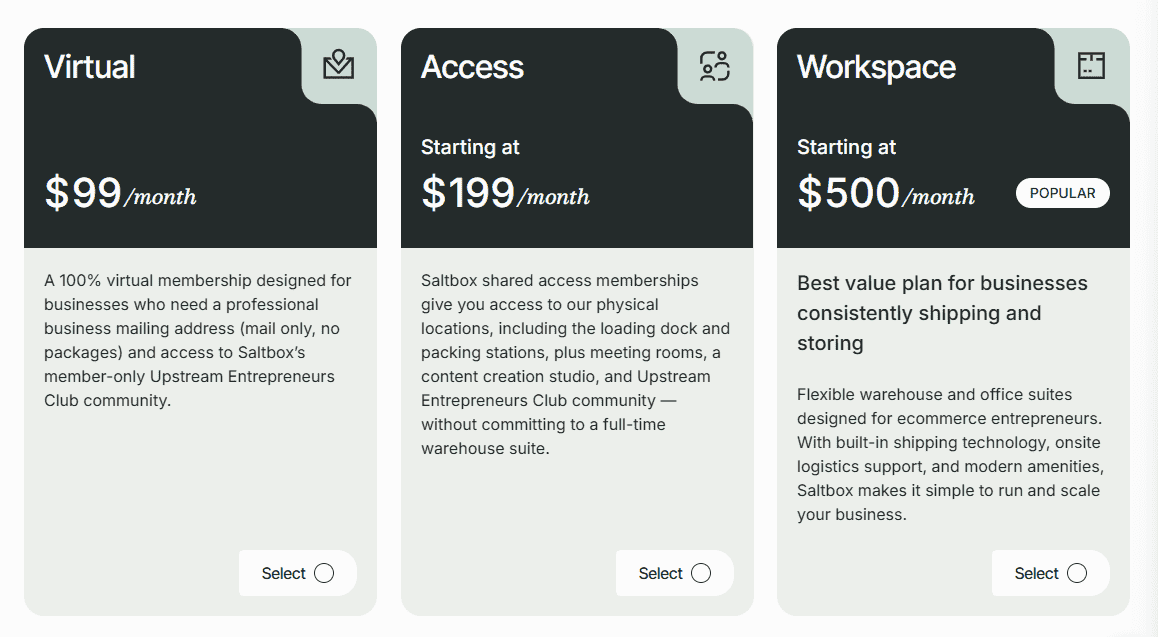1158x637 pixels.
Task: Click the Access plan heading
Action: [x=472, y=67]
